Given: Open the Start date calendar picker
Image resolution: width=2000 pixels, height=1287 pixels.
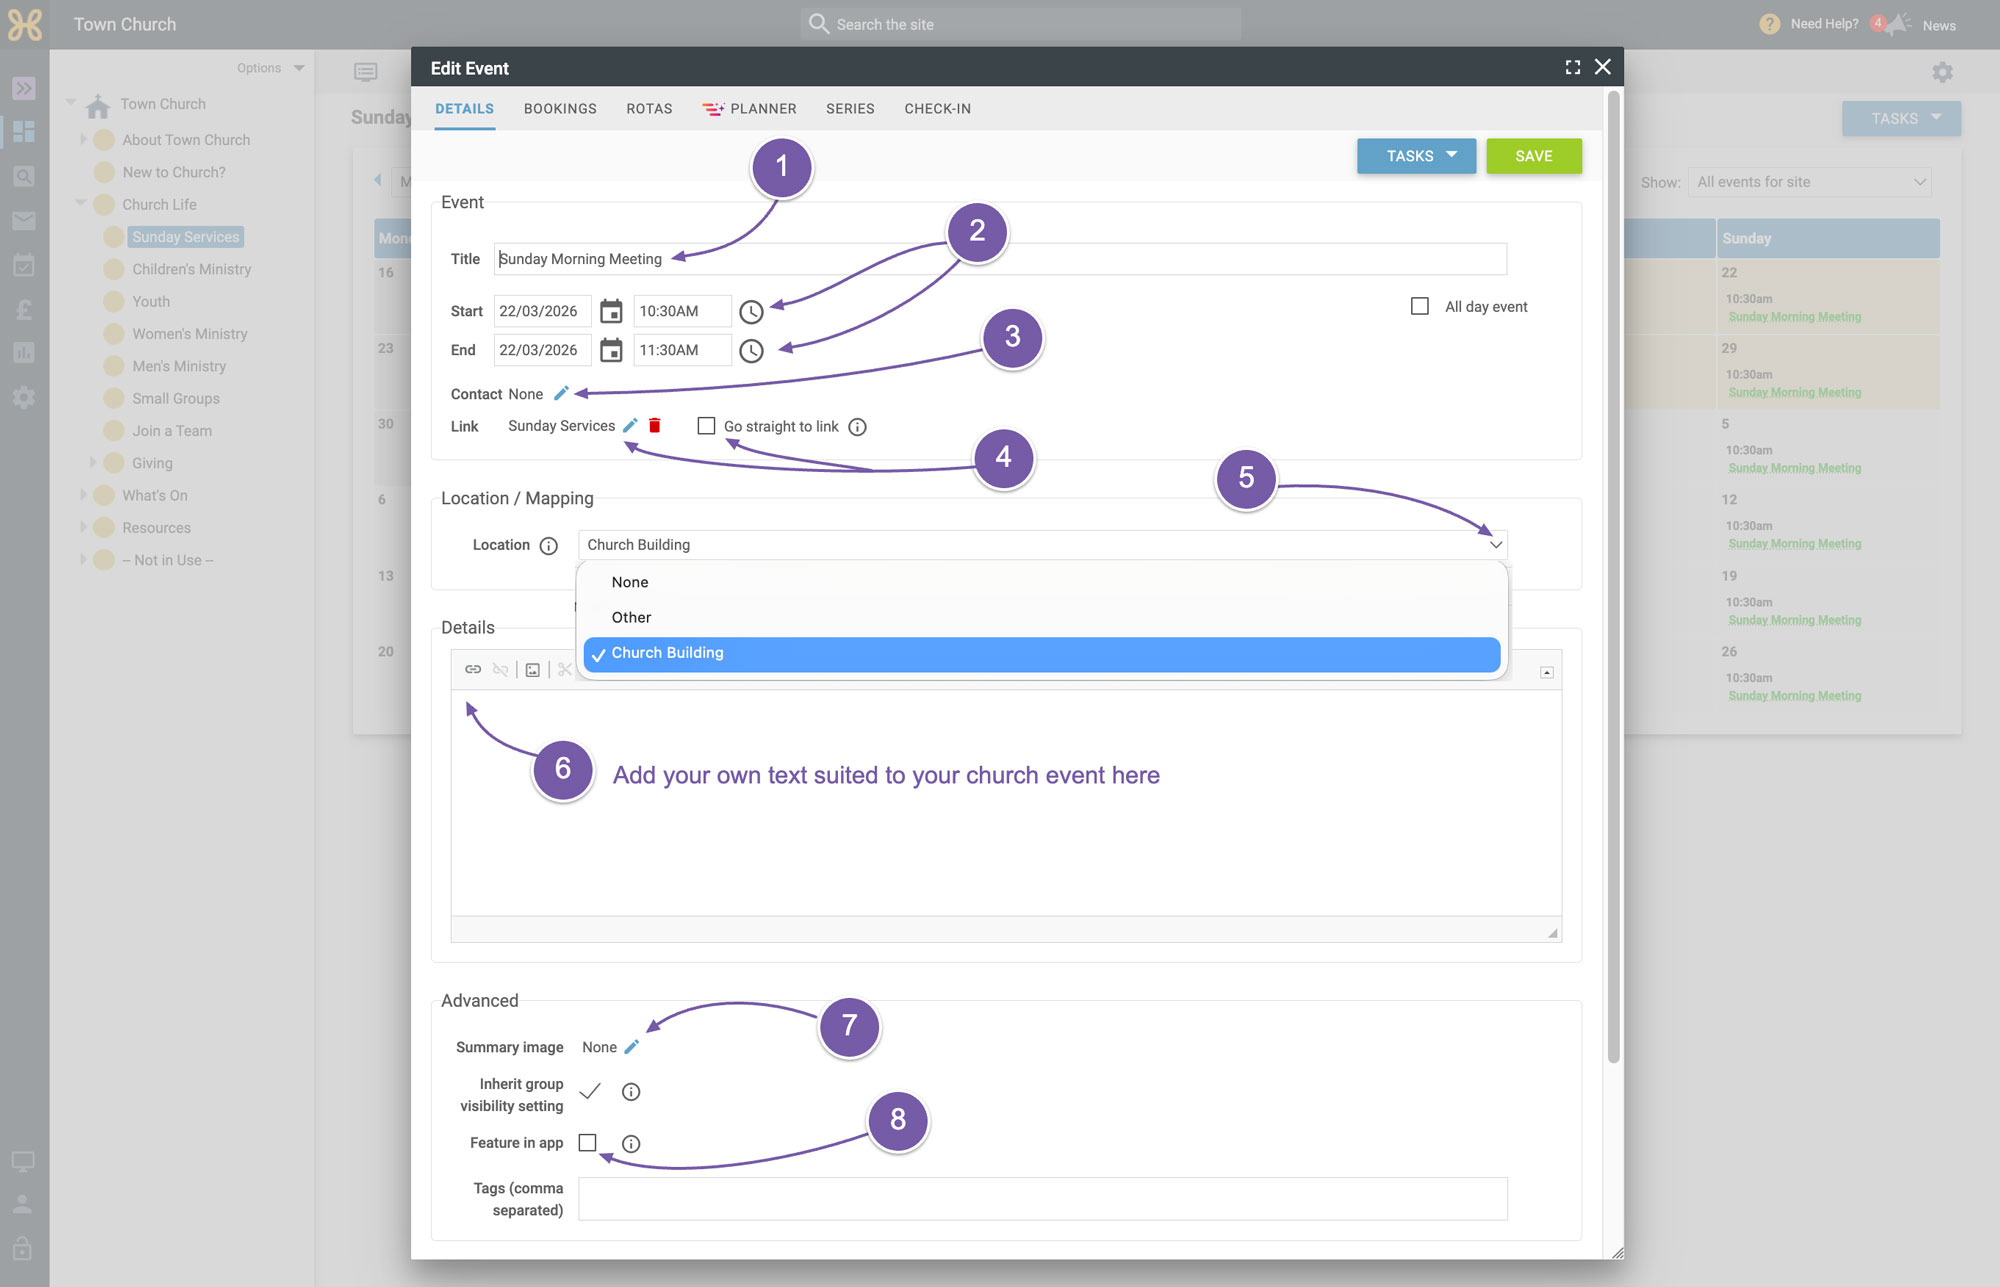Looking at the screenshot, I should [x=611, y=312].
